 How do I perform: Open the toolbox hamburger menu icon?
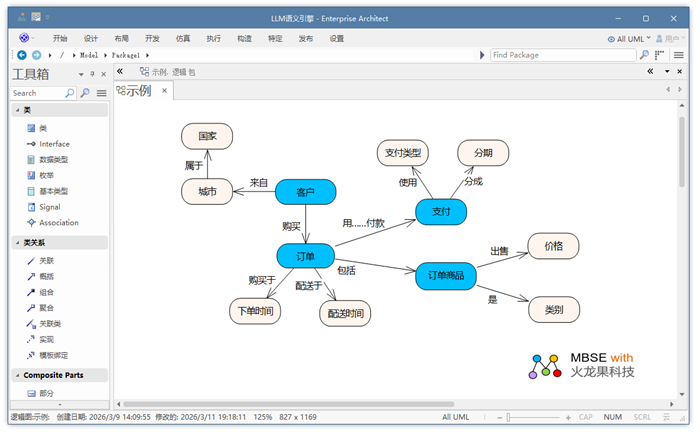pyautogui.click(x=101, y=93)
